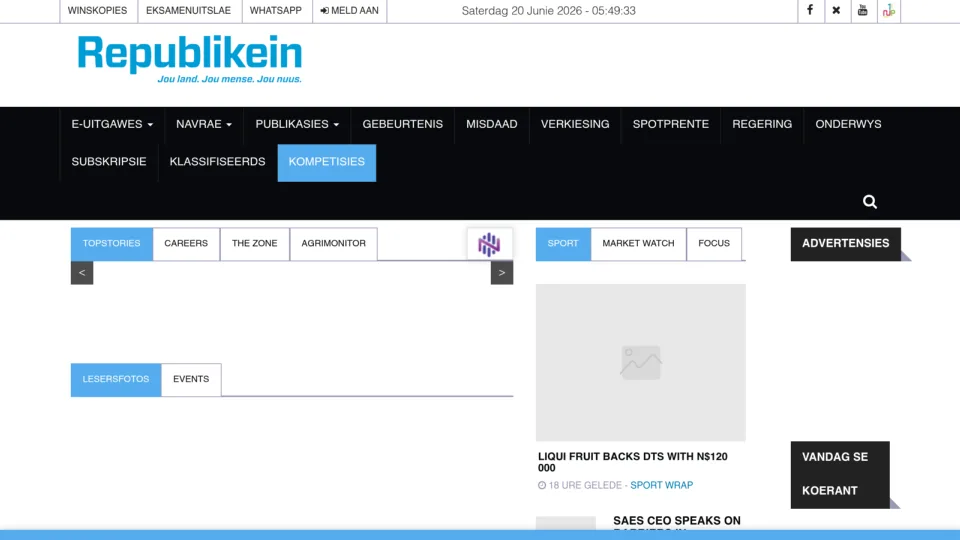The width and height of the screenshot is (960, 540).
Task: Click the WHATSAPP link
Action: tap(276, 10)
